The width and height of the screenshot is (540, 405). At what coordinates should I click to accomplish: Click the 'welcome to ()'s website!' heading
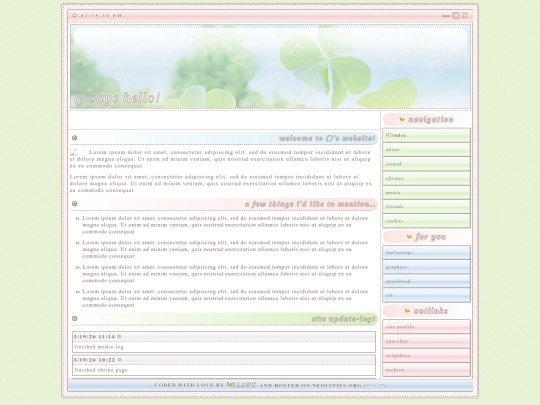click(326, 138)
